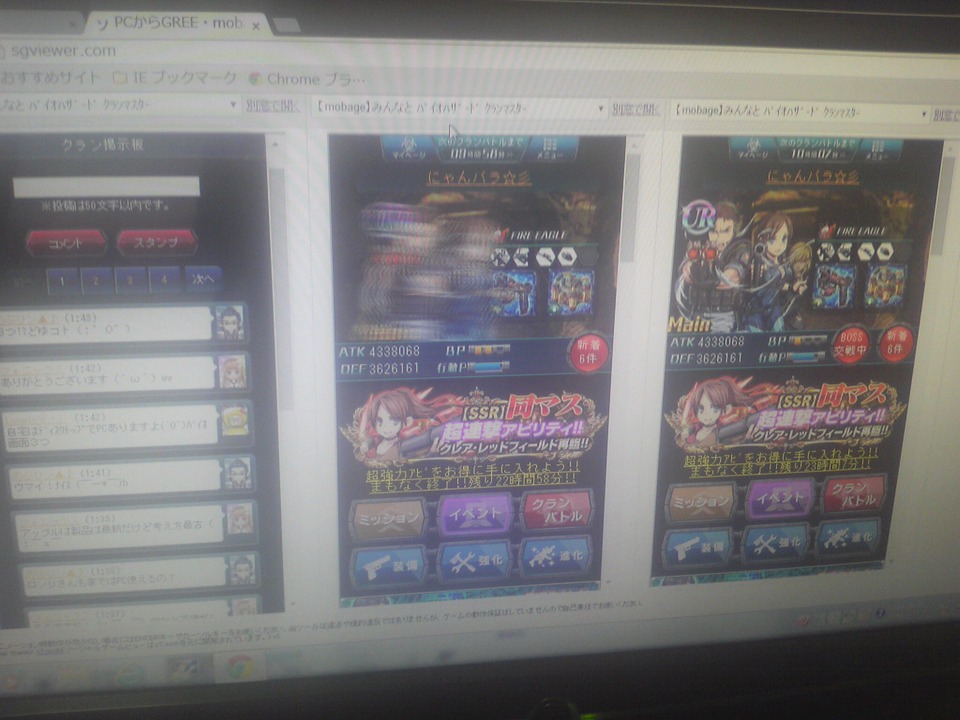Click the avatar beside the 1:41 ウマイ message
This screenshot has height=720, width=960.
click(238, 473)
